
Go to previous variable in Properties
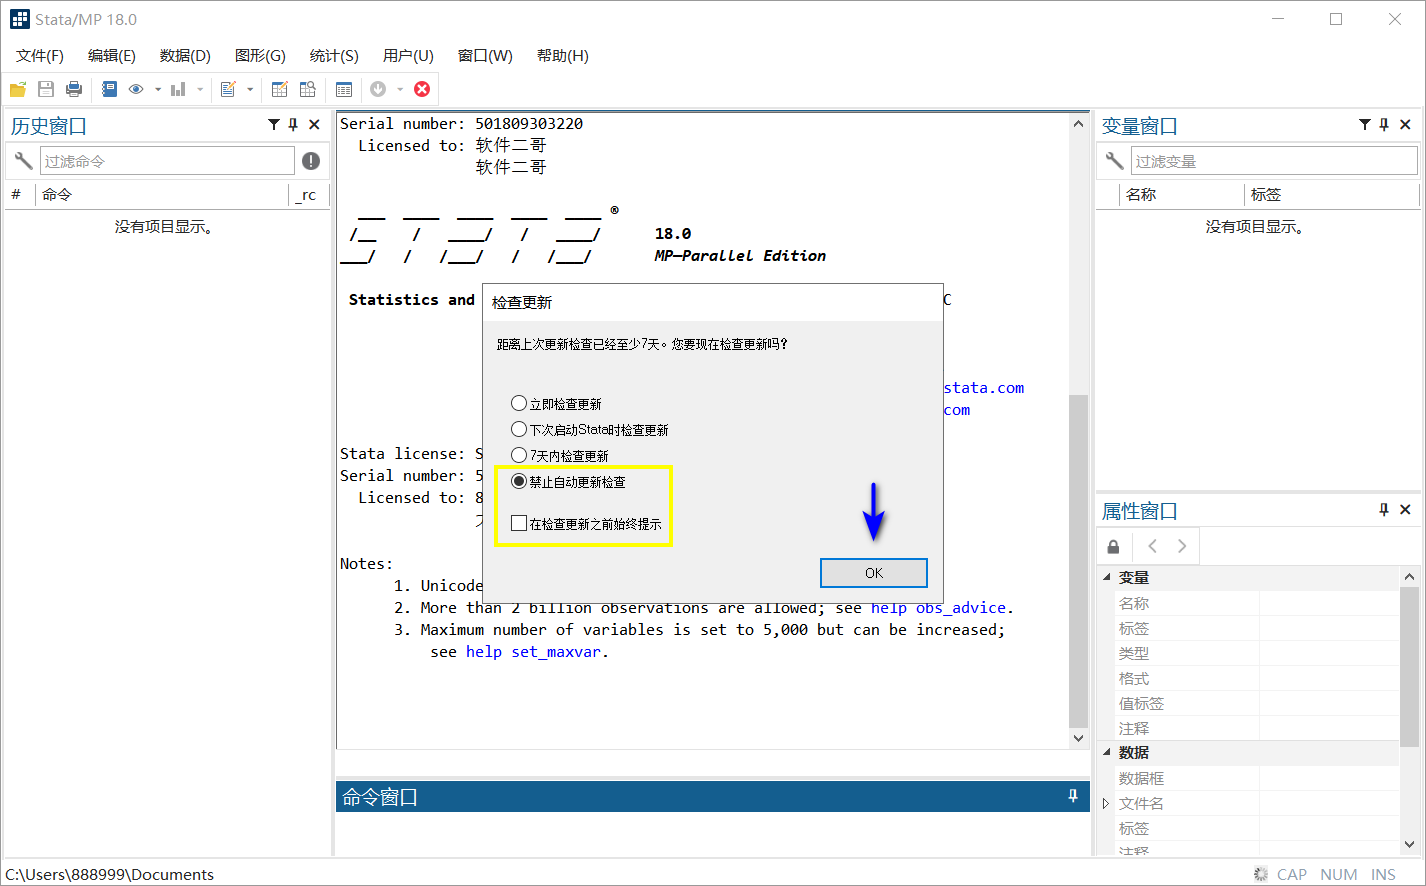pos(1153,546)
